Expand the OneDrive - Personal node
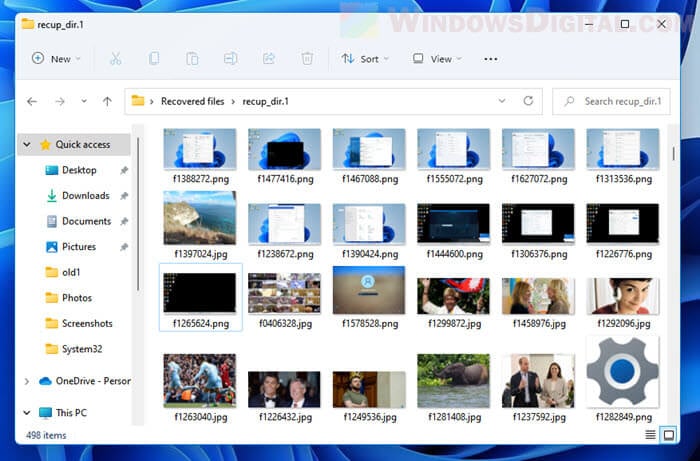The image size is (700, 461). point(27,381)
